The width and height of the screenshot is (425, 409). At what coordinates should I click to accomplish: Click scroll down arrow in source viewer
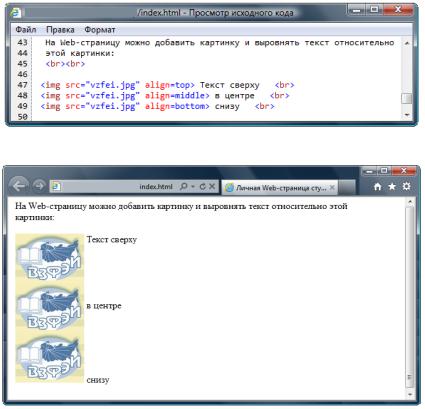click(407, 115)
